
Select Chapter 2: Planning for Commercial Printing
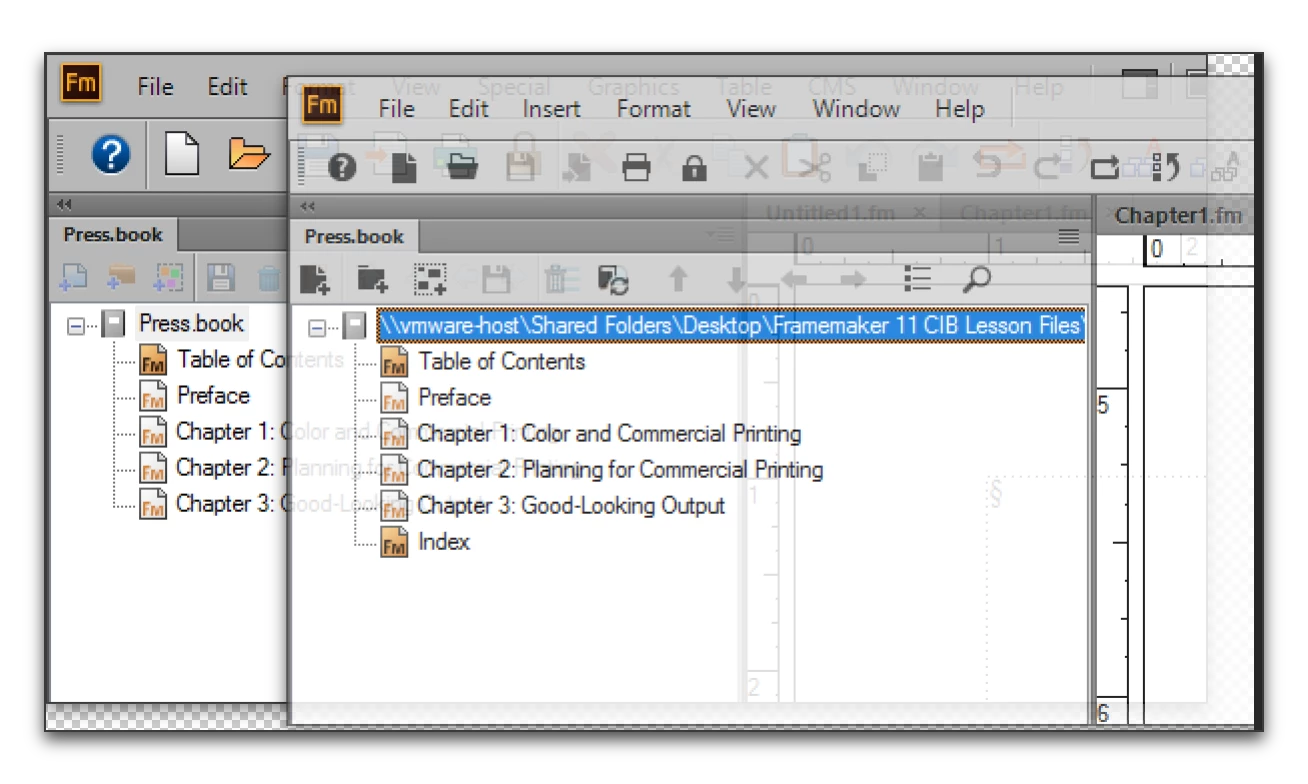(x=620, y=470)
